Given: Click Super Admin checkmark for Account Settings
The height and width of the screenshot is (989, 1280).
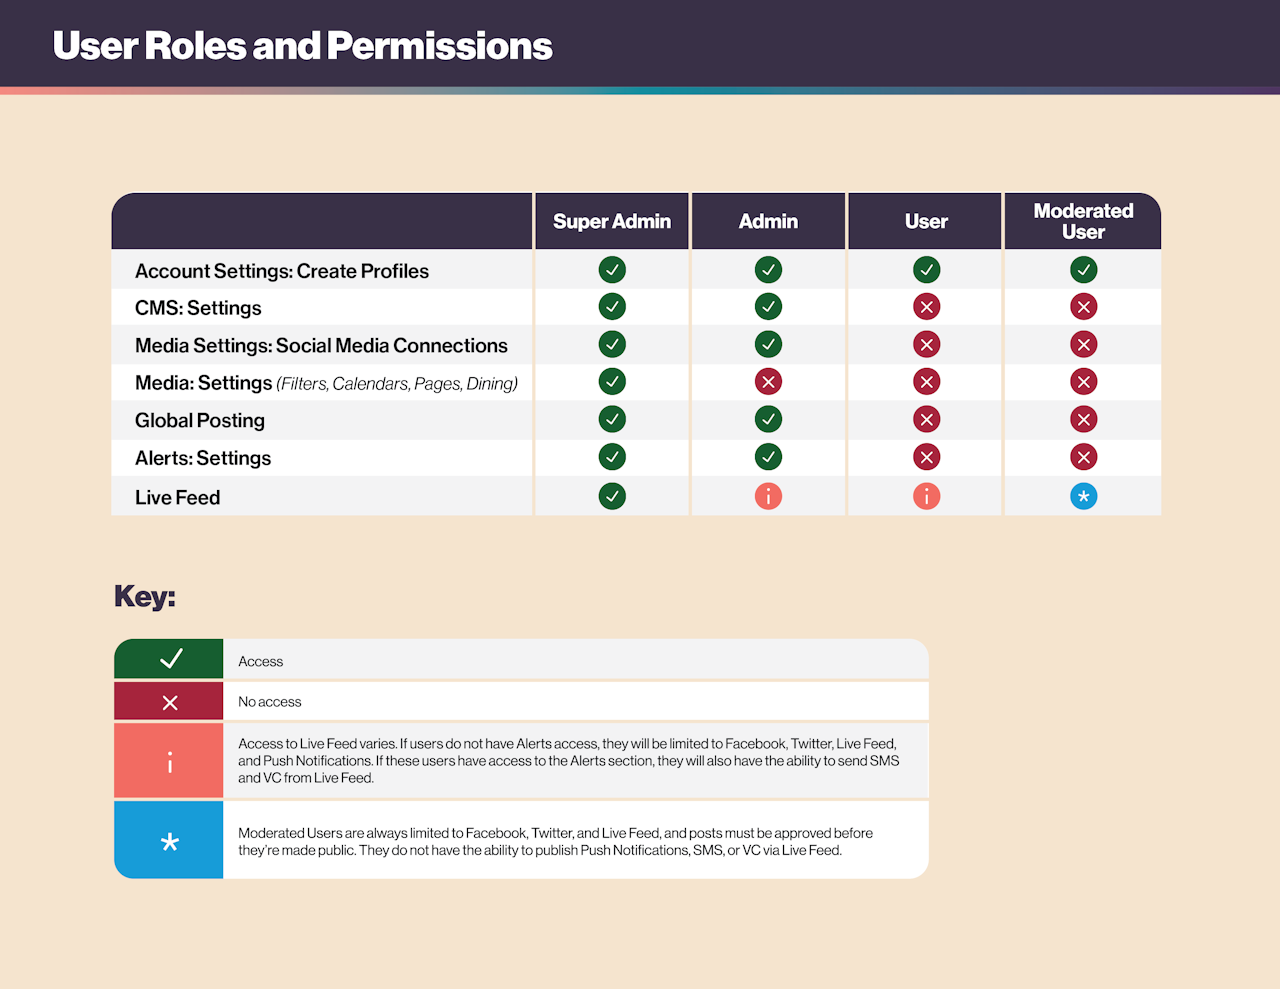Looking at the screenshot, I should (x=612, y=270).
